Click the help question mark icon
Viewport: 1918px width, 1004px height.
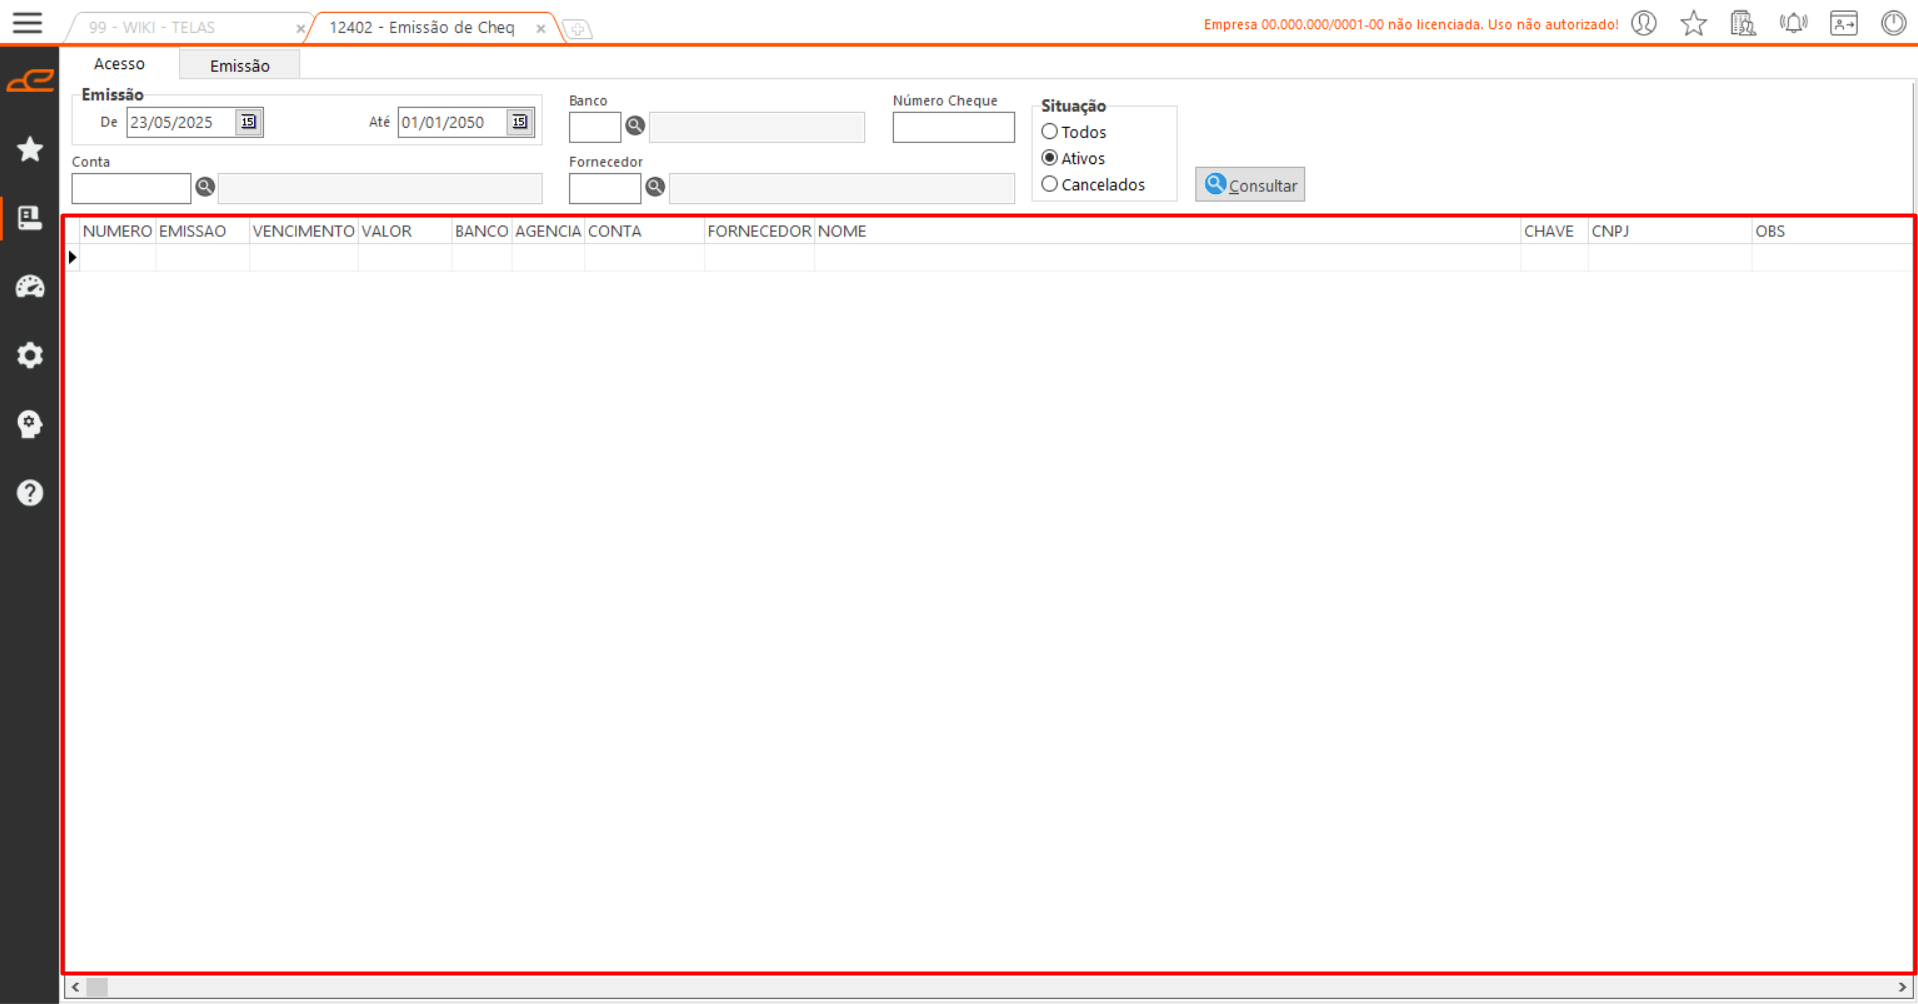(x=30, y=493)
